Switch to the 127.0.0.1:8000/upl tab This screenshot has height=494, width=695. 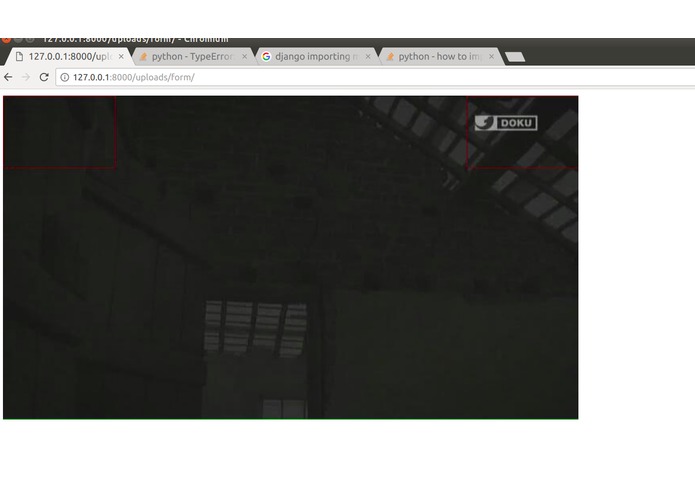[x=69, y=57]
